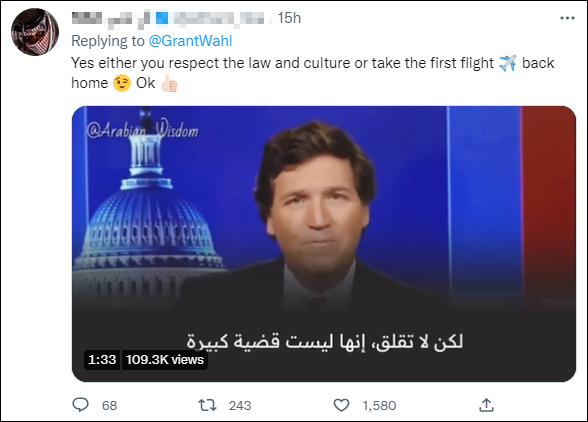Open the @GrantWahl mention link
The width and height of the screenshot is (588, 422).
tap(190, 41)
